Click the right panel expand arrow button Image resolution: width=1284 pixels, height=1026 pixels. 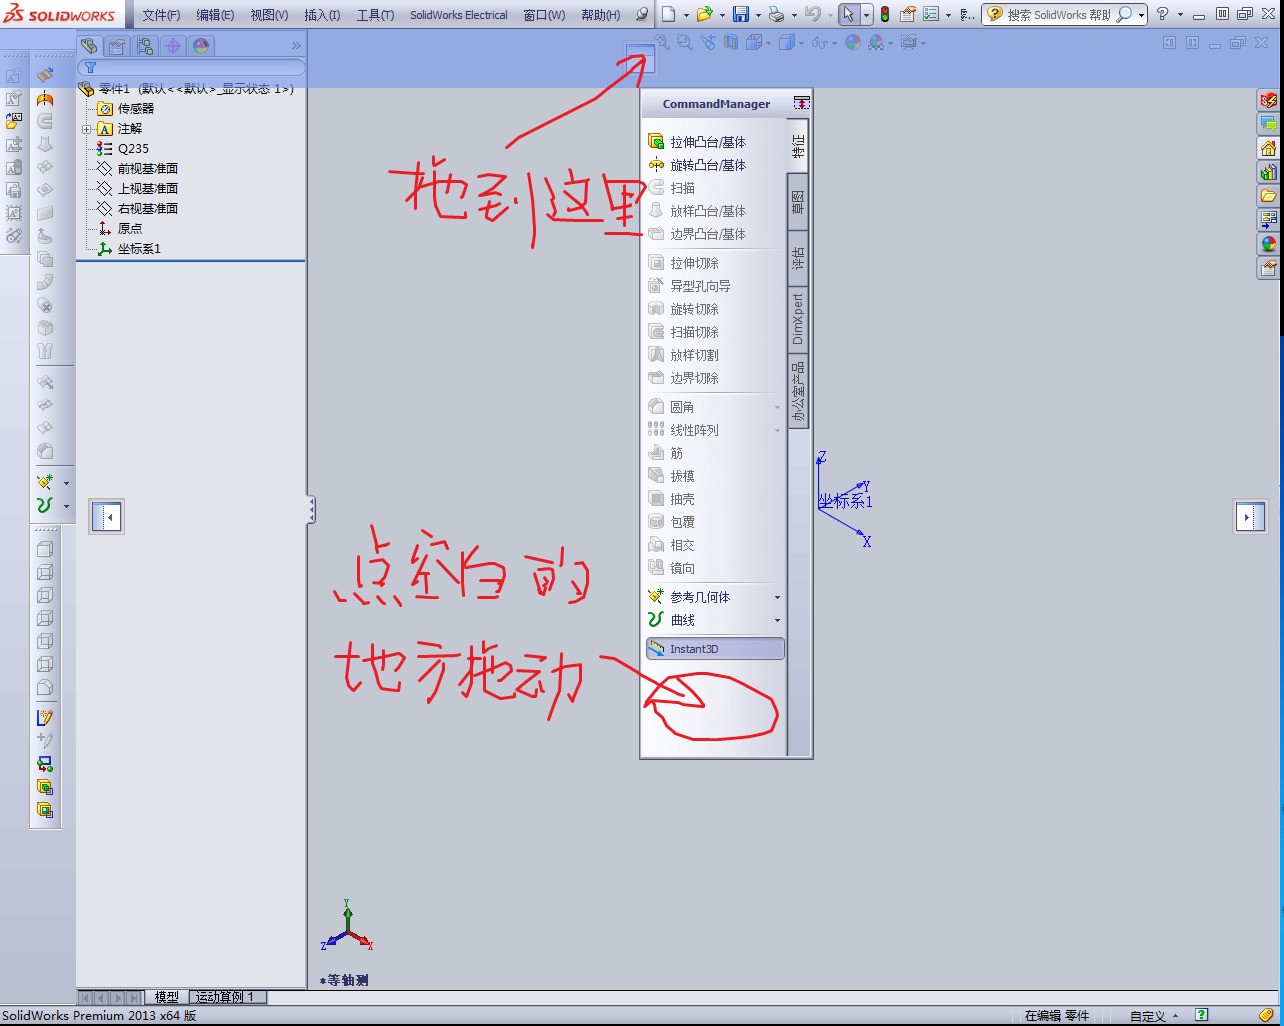point(1250,517)
